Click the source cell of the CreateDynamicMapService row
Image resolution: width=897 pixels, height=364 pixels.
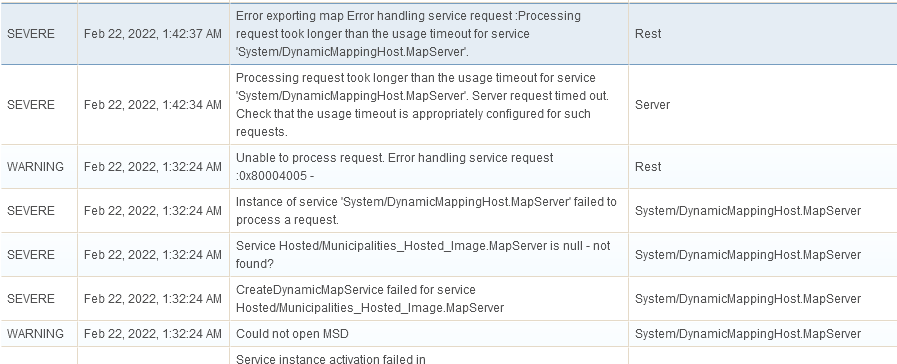(x=763, y=299)
